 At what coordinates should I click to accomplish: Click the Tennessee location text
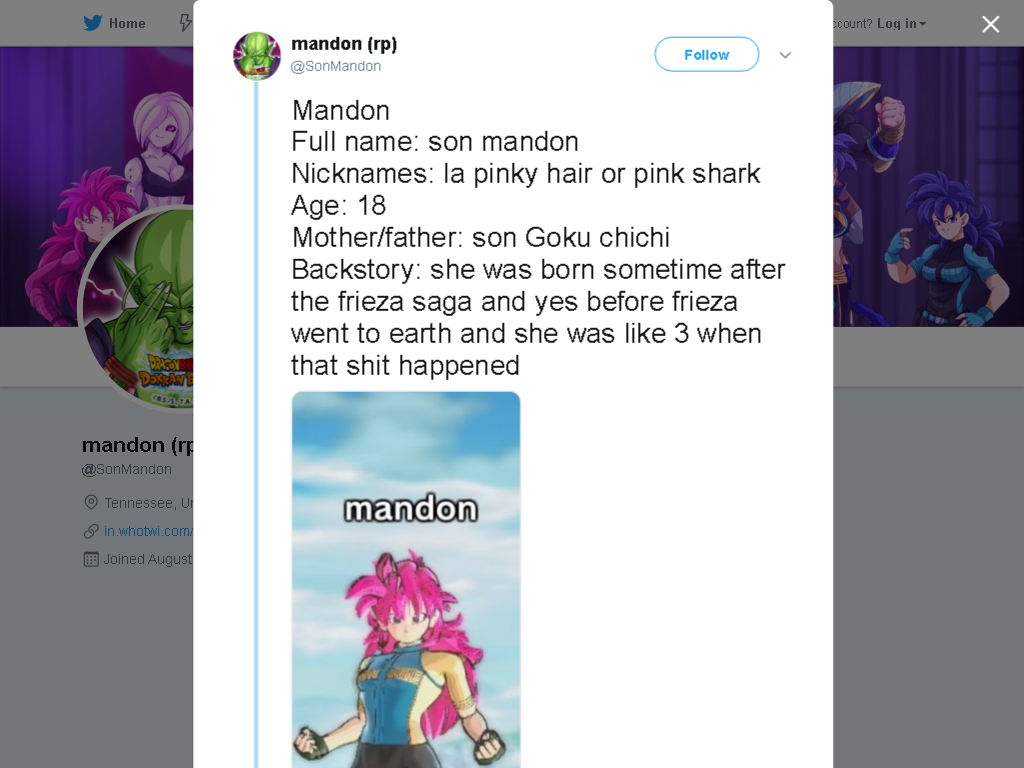[149, 503]
